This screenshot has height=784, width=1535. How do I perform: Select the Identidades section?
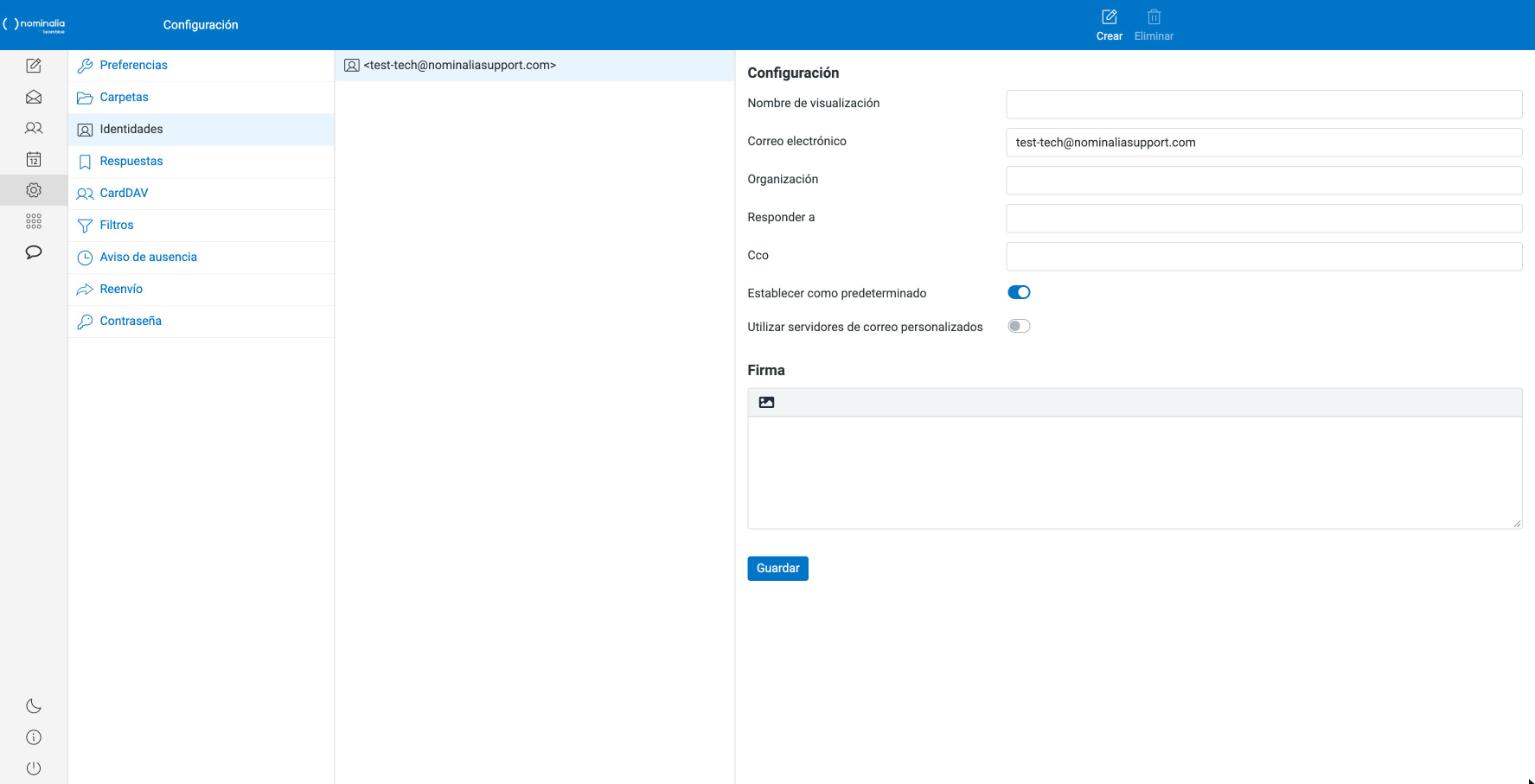click(x=201, y=129)
